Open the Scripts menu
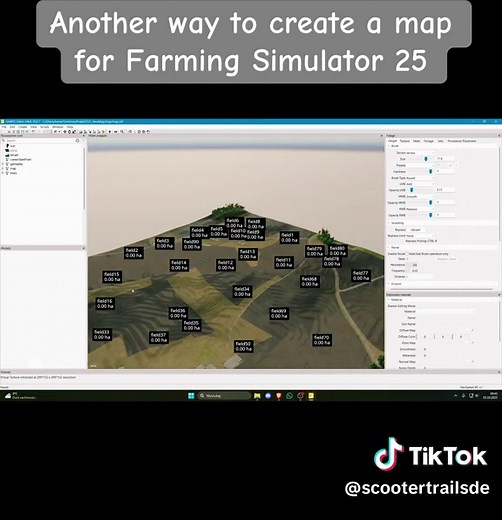Image resolution: width=502 pixels, height=520 pixels. (45, 127)
